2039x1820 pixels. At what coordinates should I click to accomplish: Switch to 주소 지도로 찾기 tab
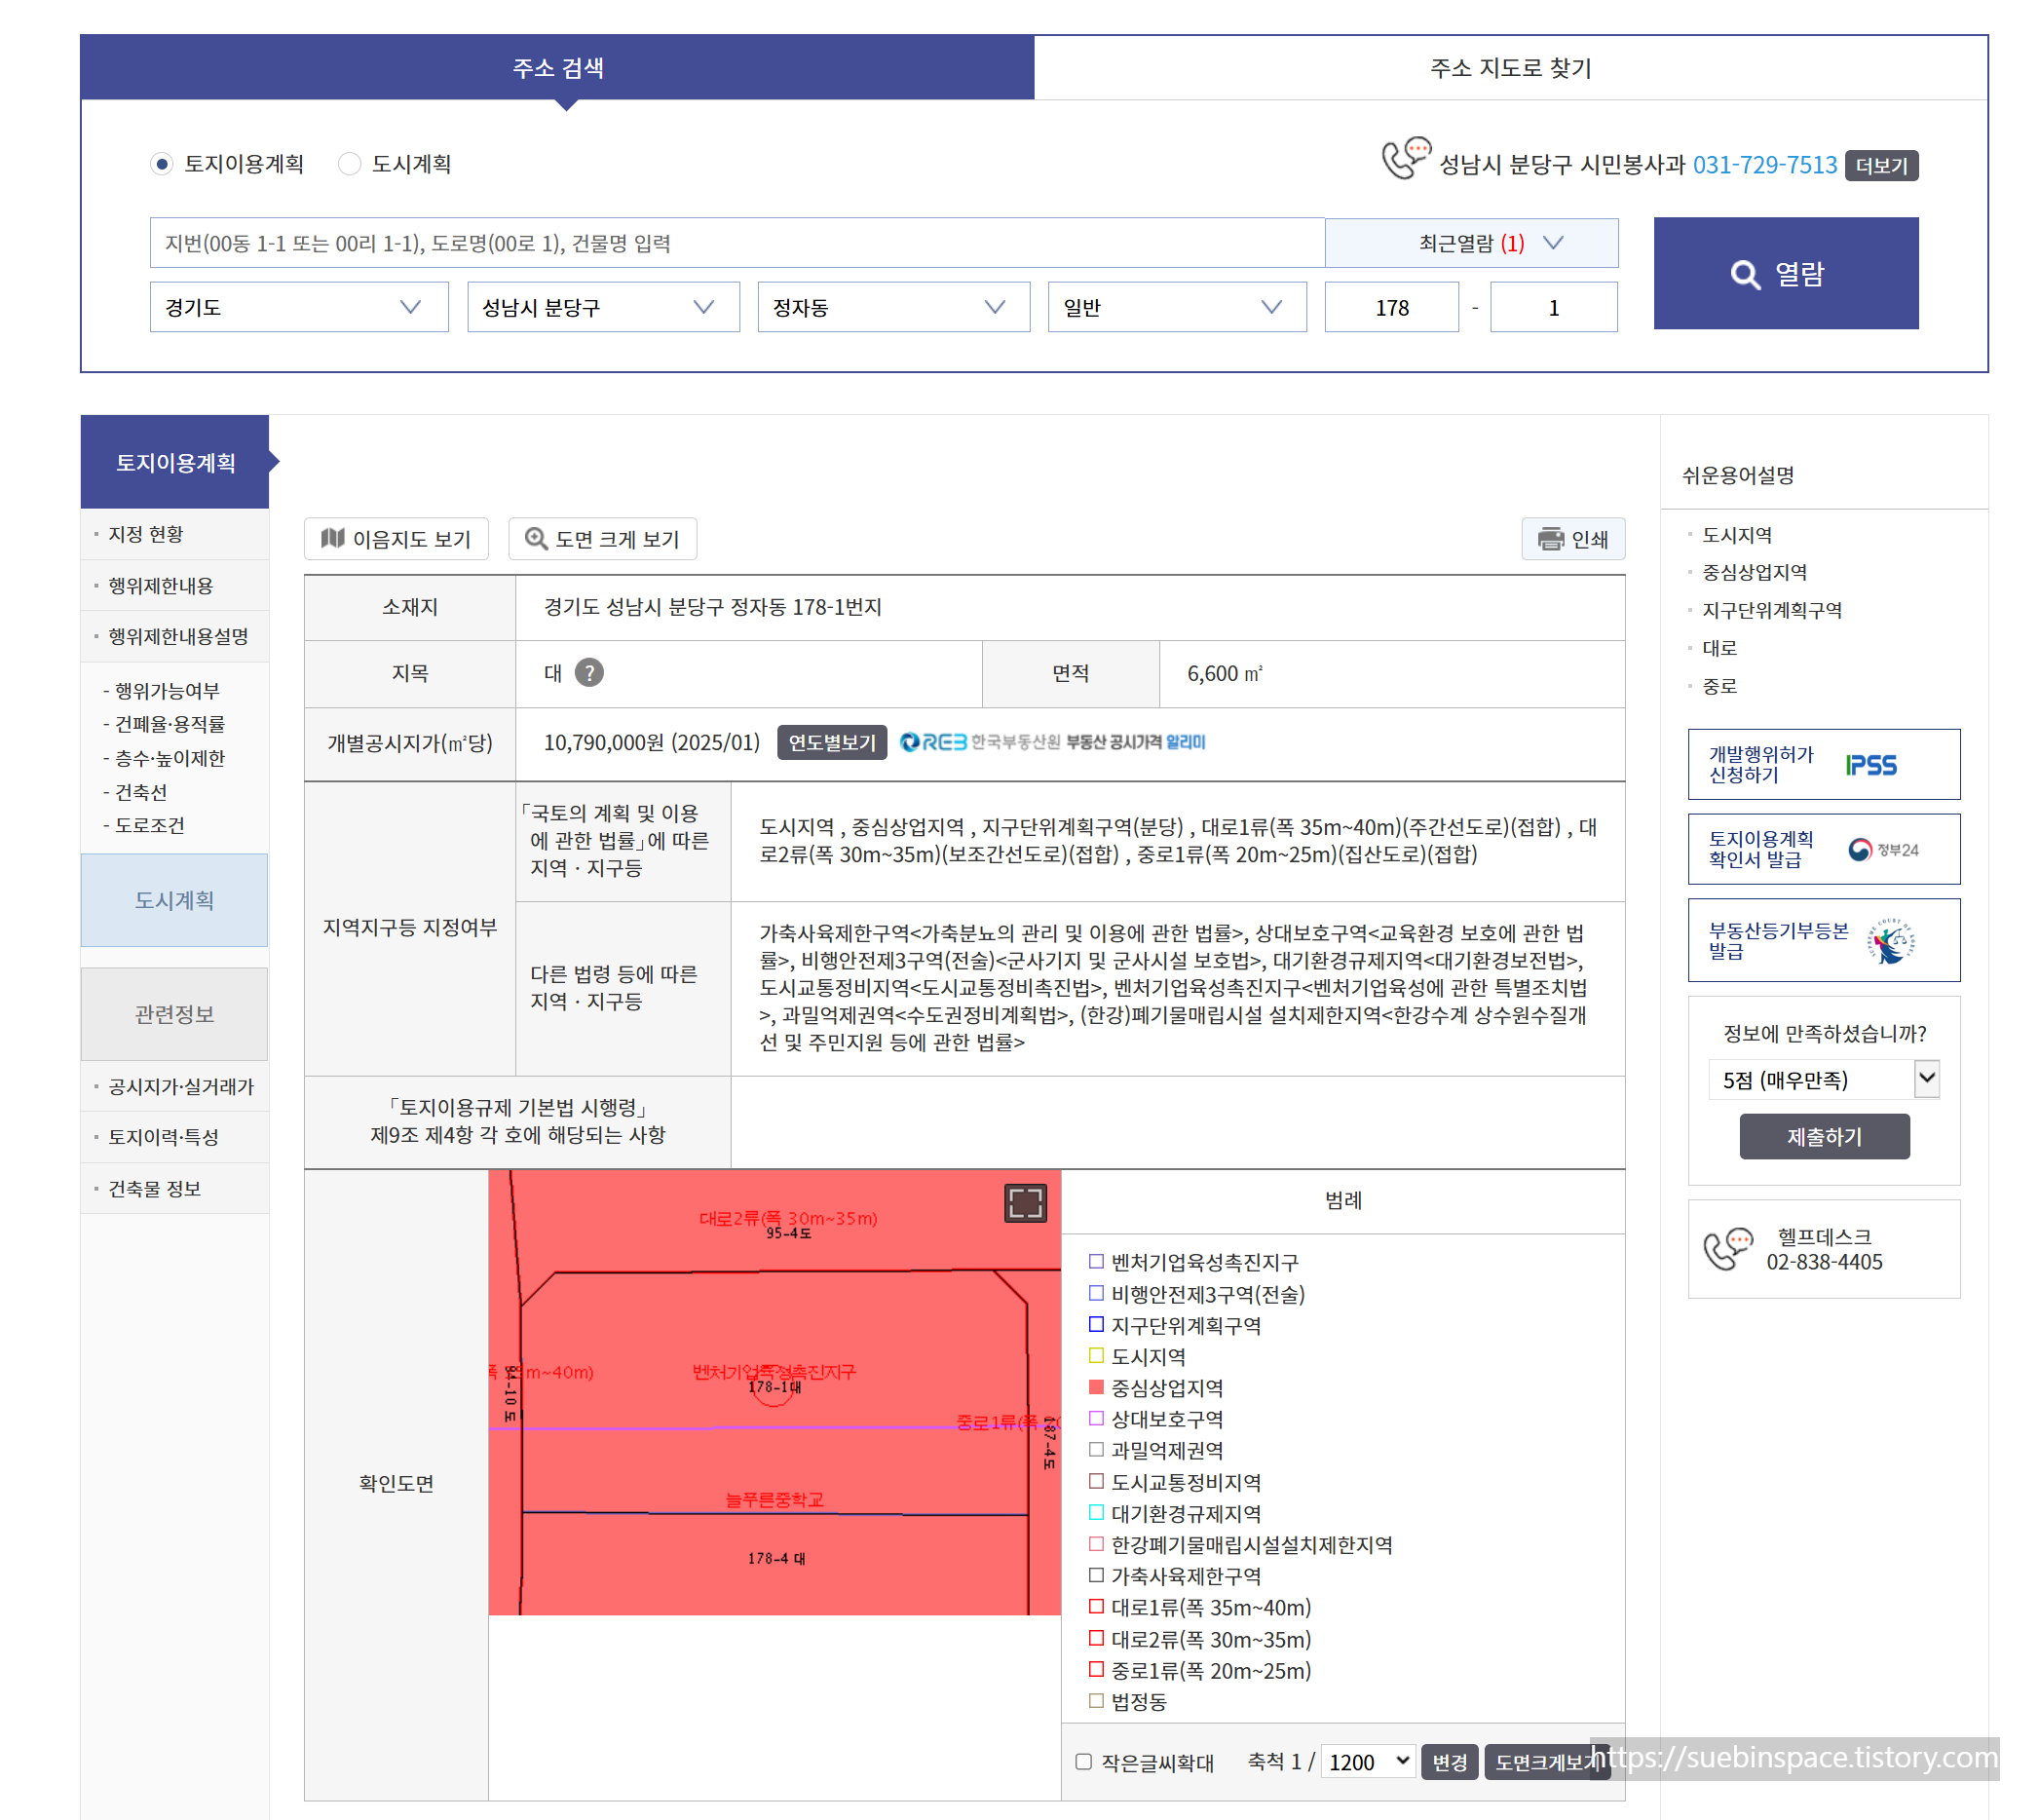tap(1509, 68)
